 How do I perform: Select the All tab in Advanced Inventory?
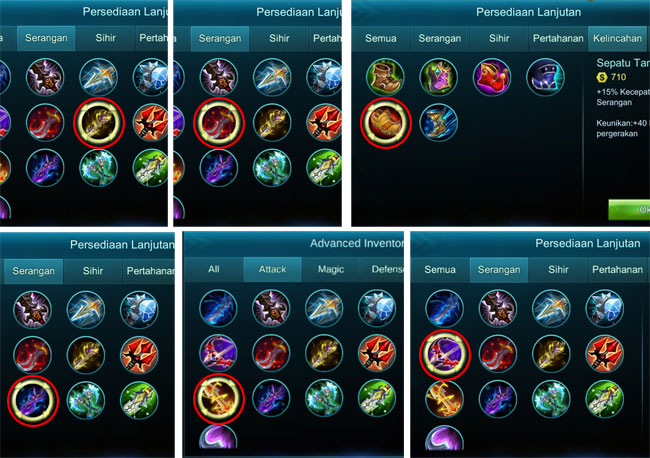pos(213,269)
